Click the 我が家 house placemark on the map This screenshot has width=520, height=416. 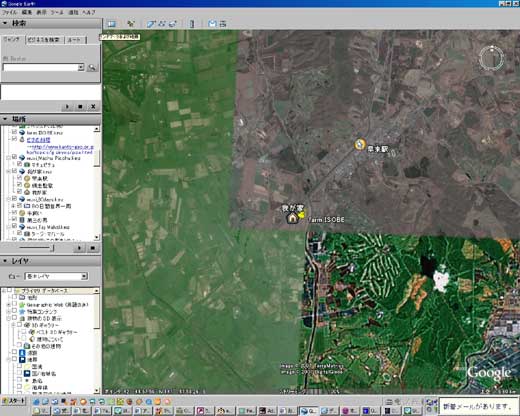coord(292,218)
